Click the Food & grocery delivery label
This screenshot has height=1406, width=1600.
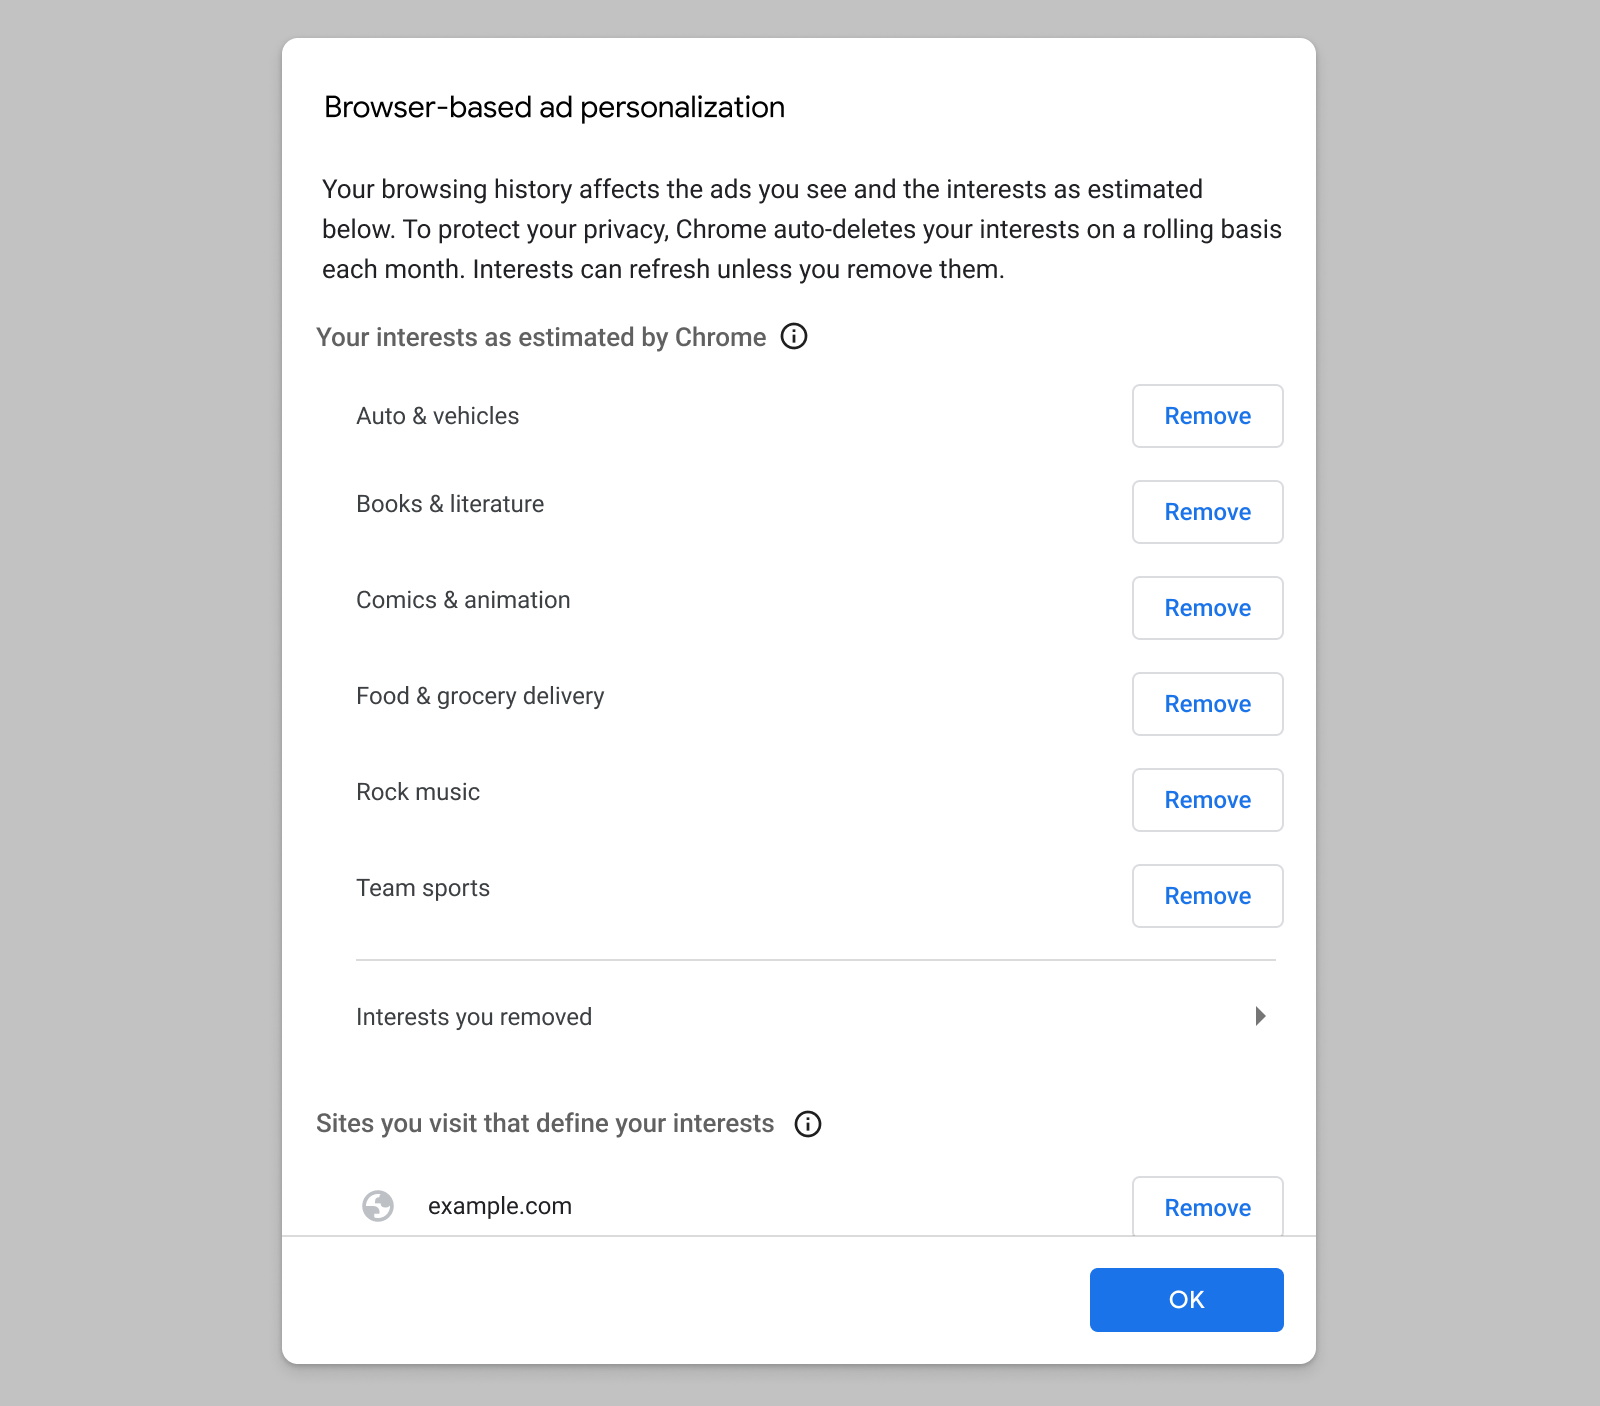[x=480, y=696]
